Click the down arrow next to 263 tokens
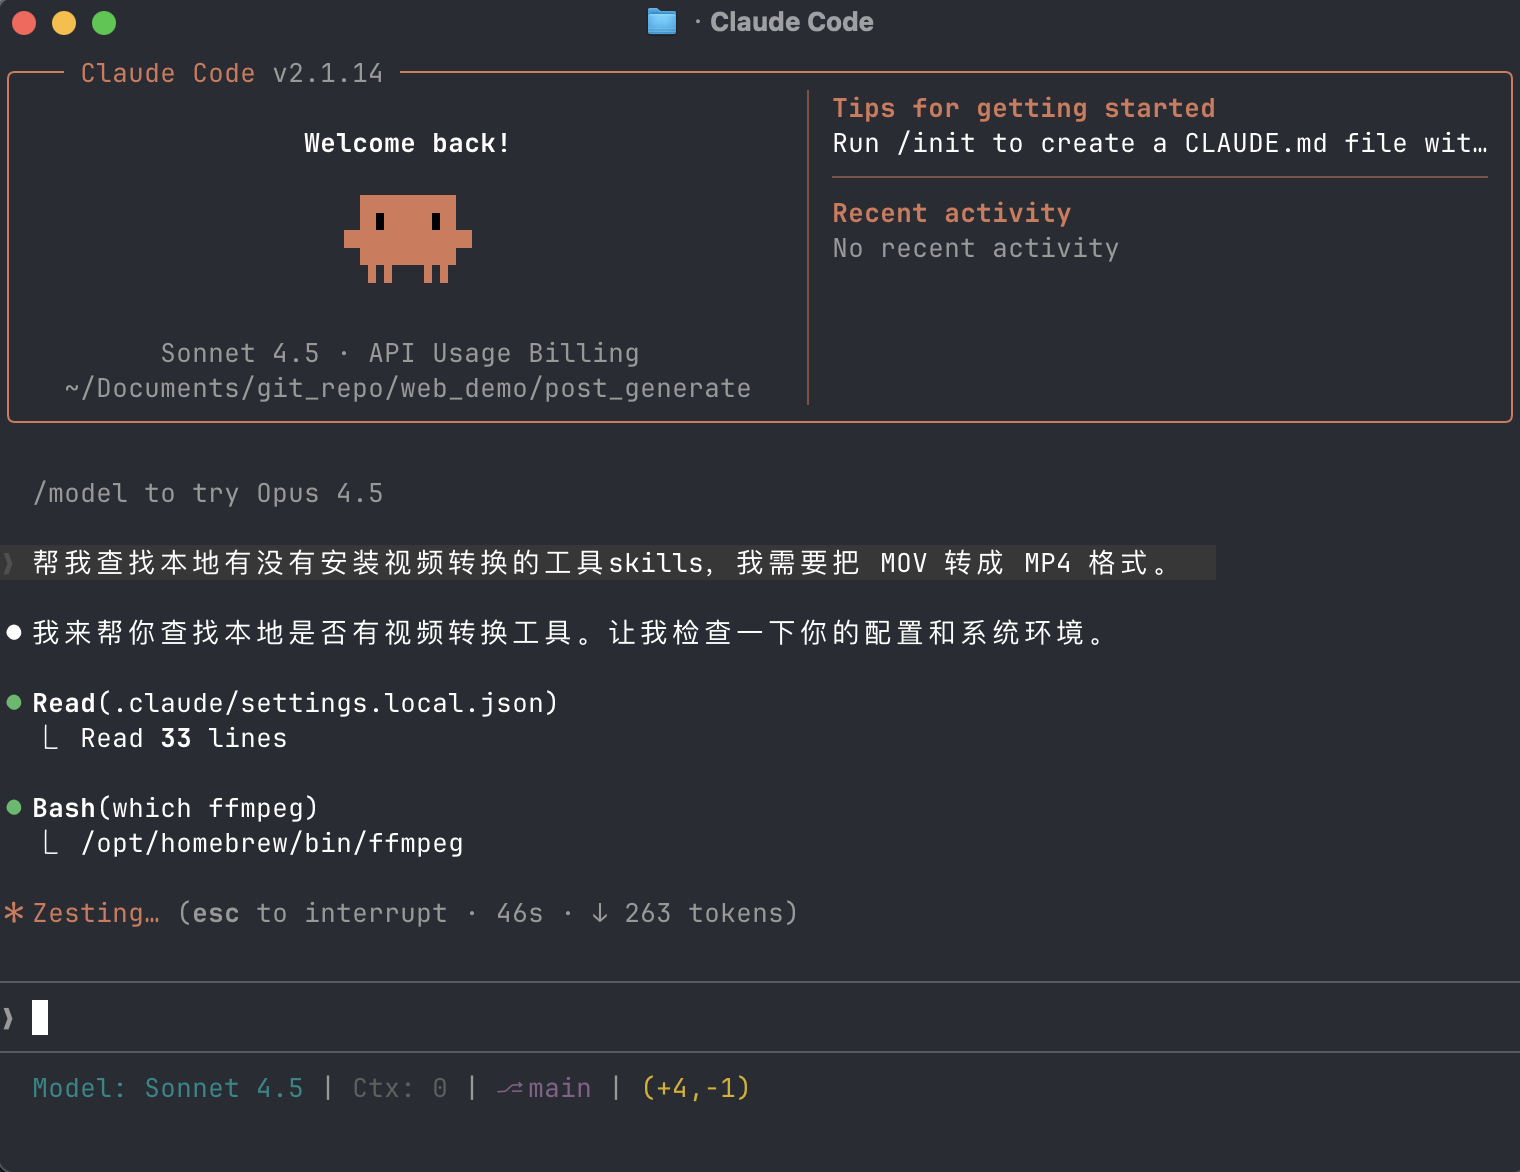The image size is (1520, 1172). click(599, 912)
